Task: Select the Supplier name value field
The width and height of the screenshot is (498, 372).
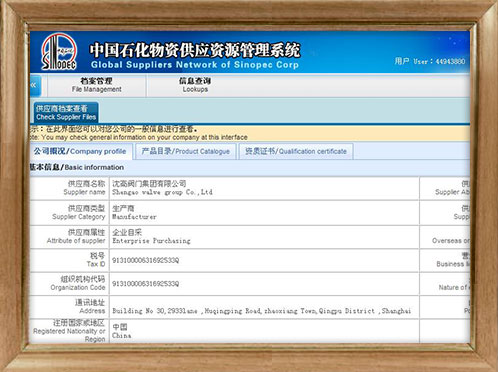Action: pyautogui.click(x=264, y=188)
